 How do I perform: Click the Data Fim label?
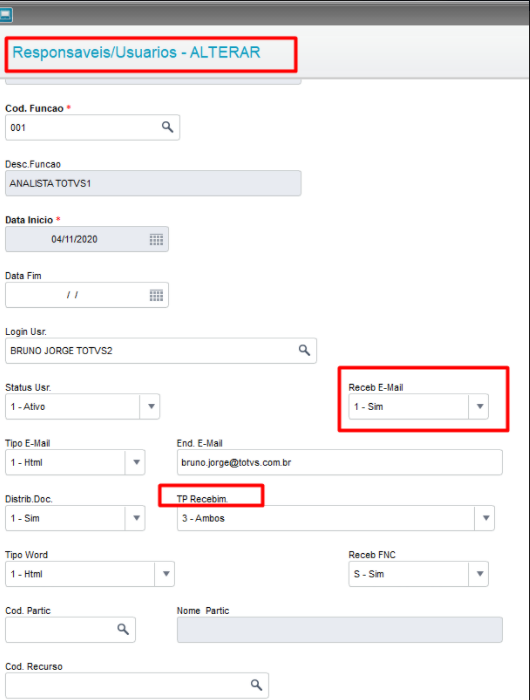[23, 276]
